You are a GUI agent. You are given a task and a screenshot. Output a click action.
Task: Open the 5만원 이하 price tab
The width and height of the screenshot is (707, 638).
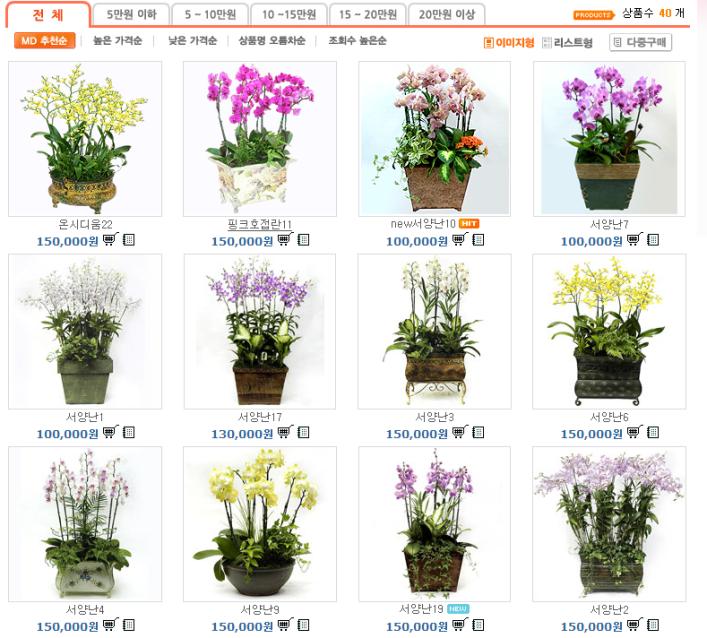point(131,14)
